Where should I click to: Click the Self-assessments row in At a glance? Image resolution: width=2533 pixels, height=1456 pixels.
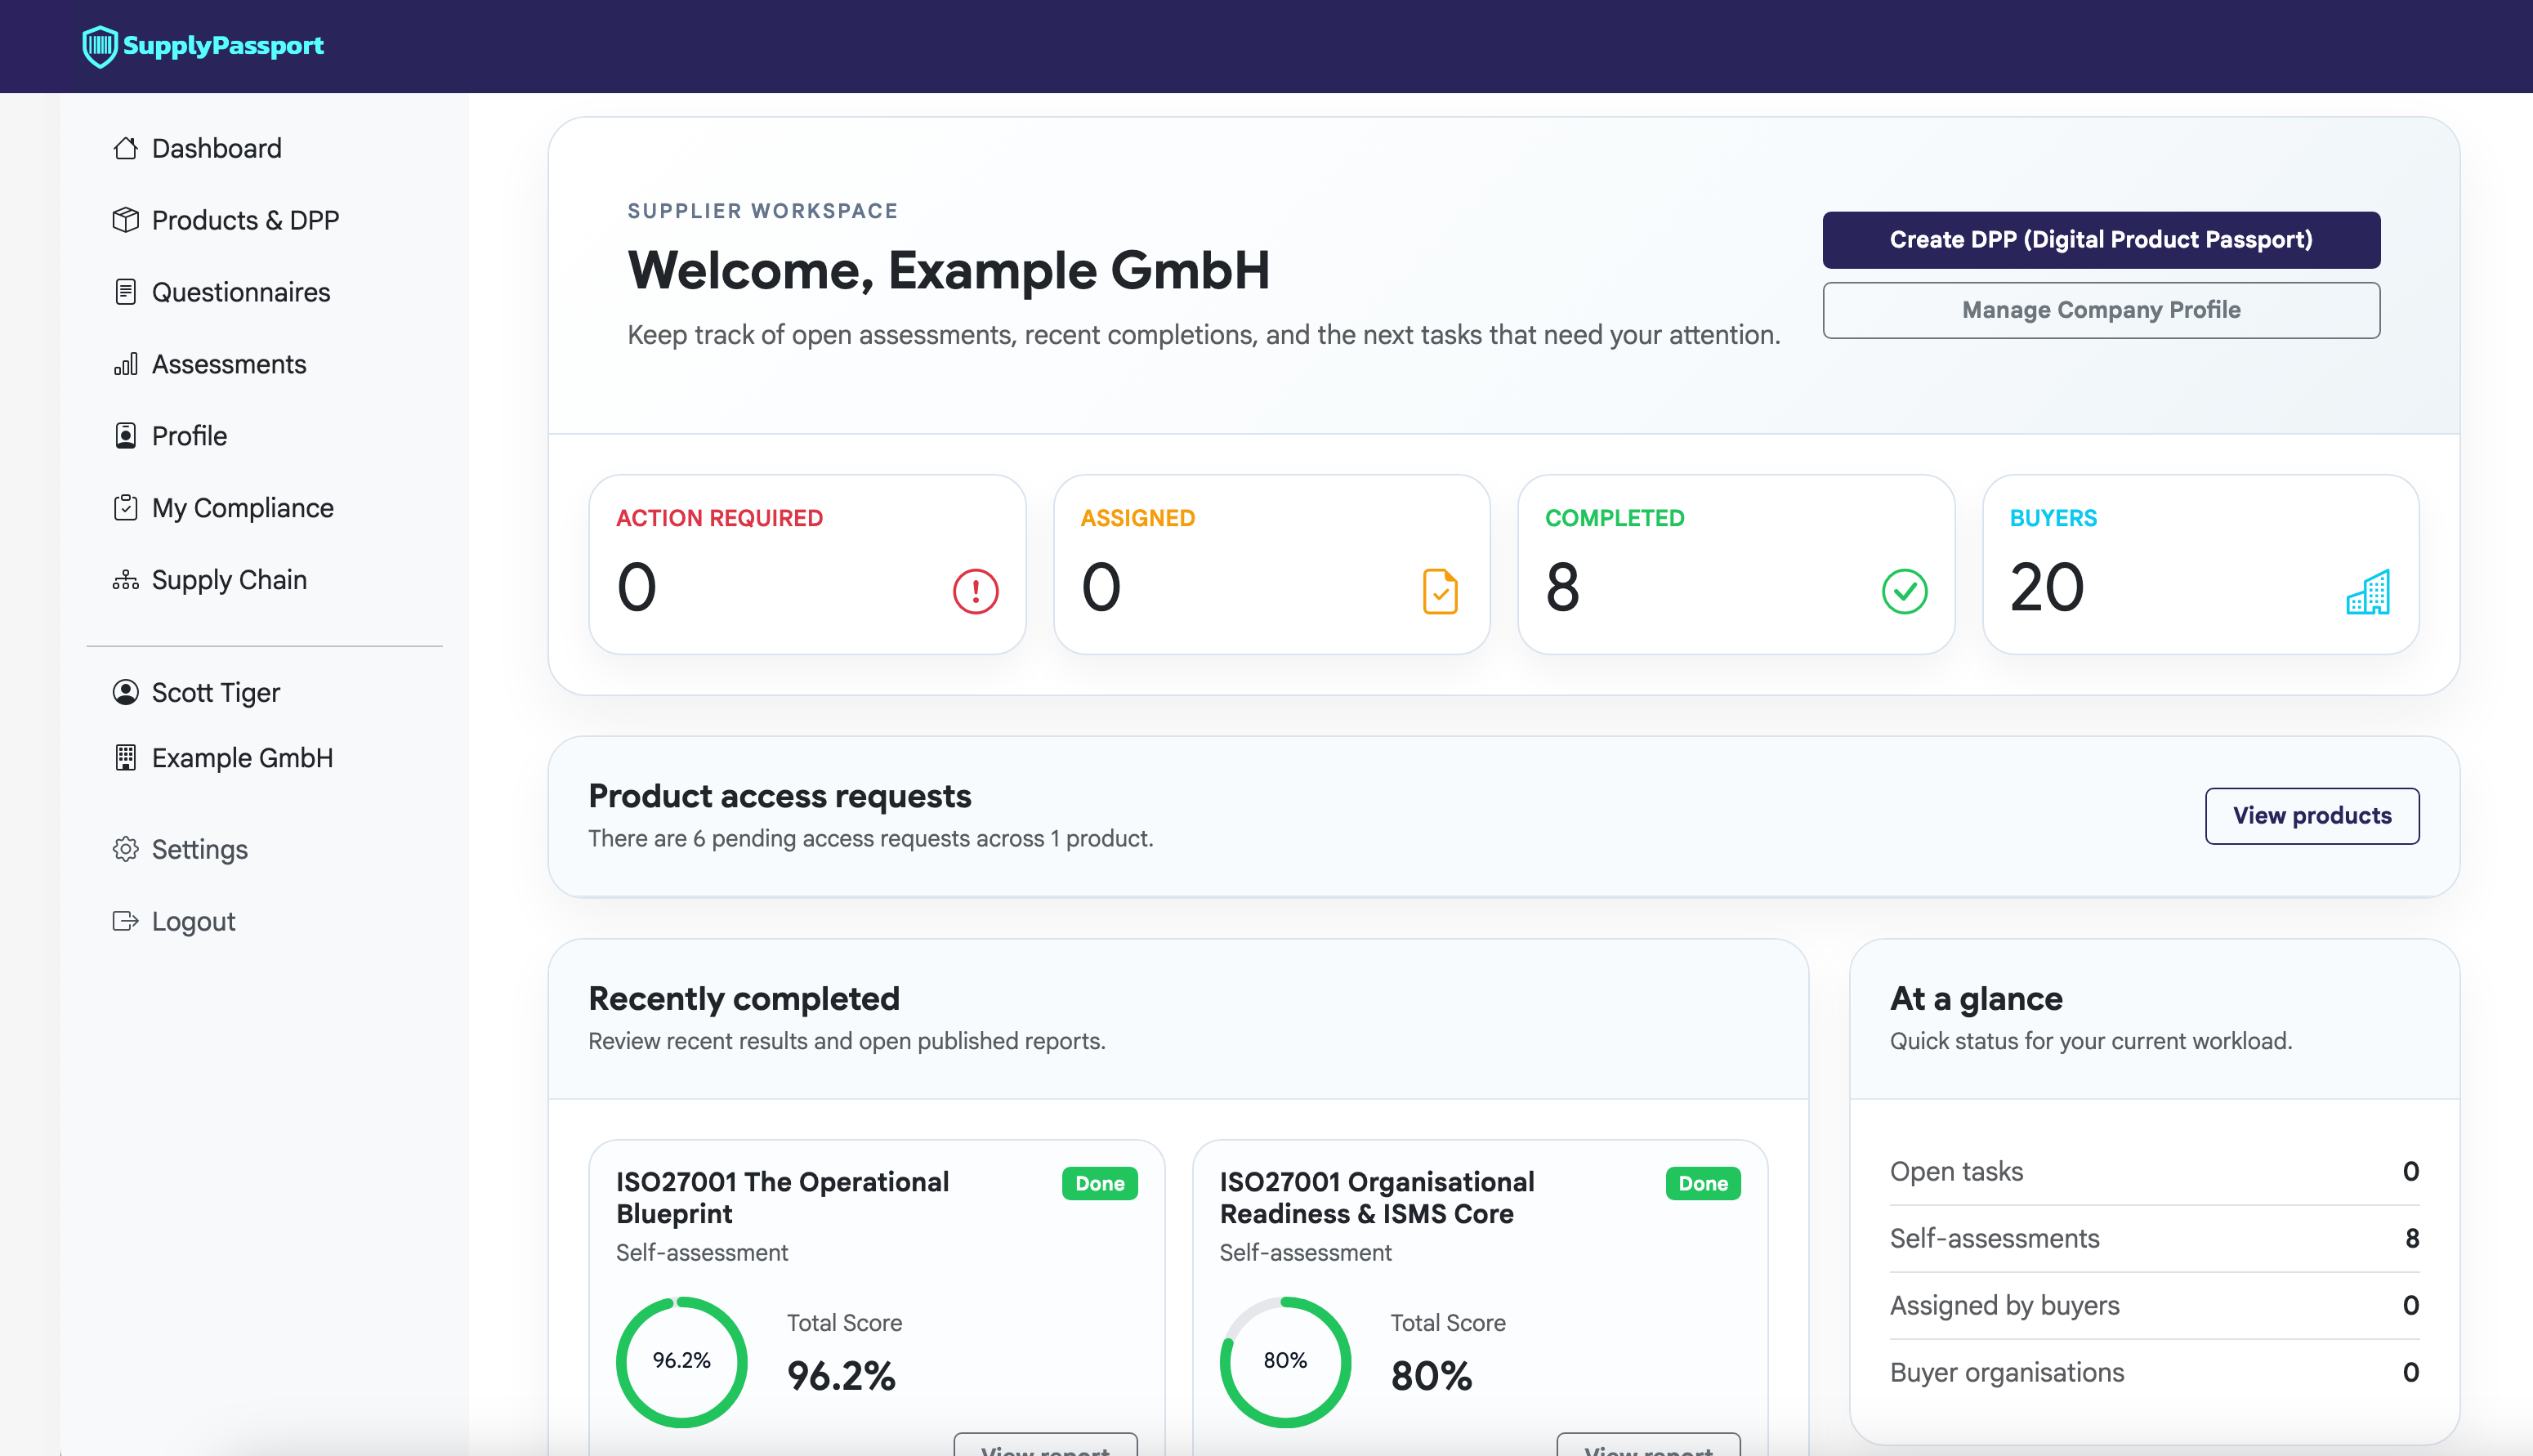tap(2154, 1238)
